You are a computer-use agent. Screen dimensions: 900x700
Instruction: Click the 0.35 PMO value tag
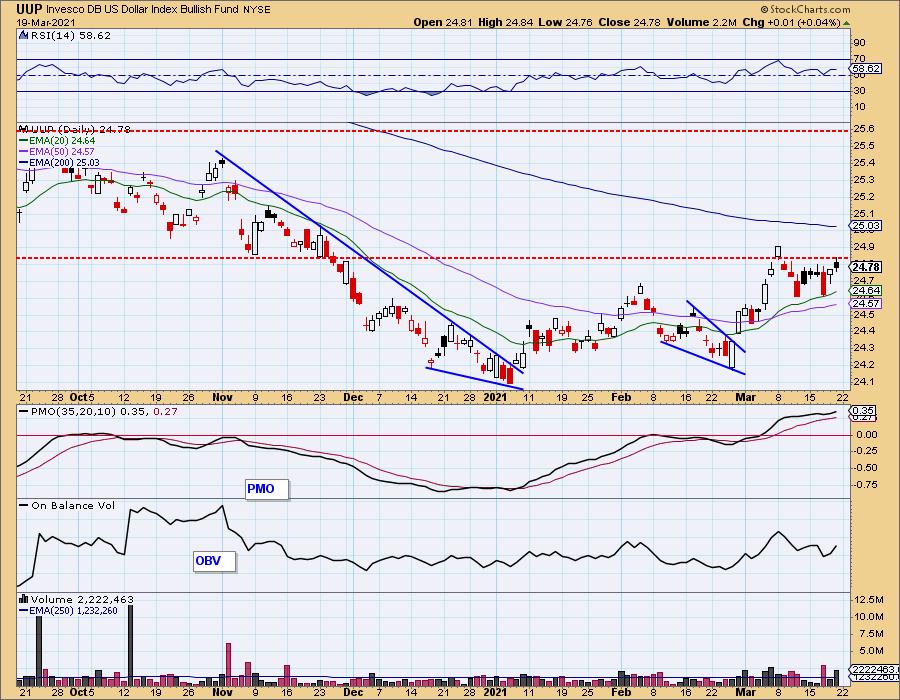(x=864, y=410)
